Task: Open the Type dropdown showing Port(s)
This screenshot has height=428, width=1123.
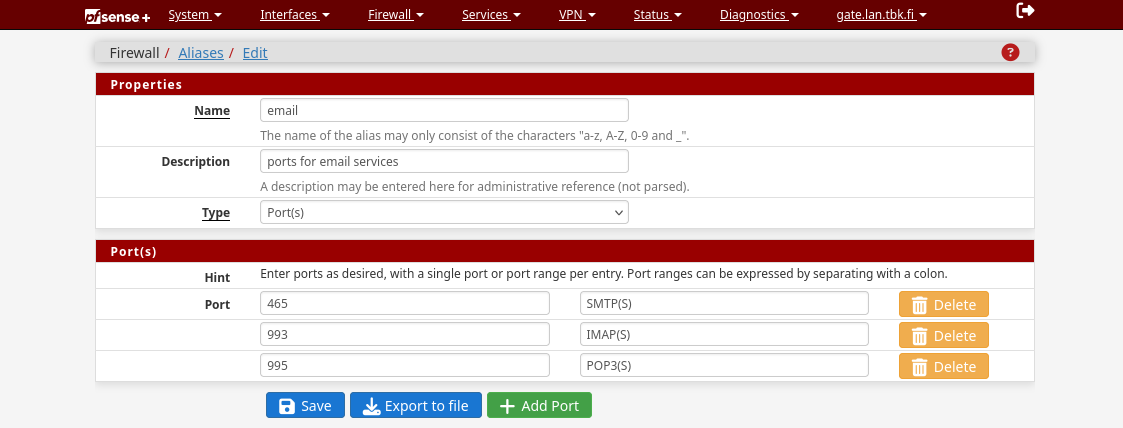Action: [444, 212]
